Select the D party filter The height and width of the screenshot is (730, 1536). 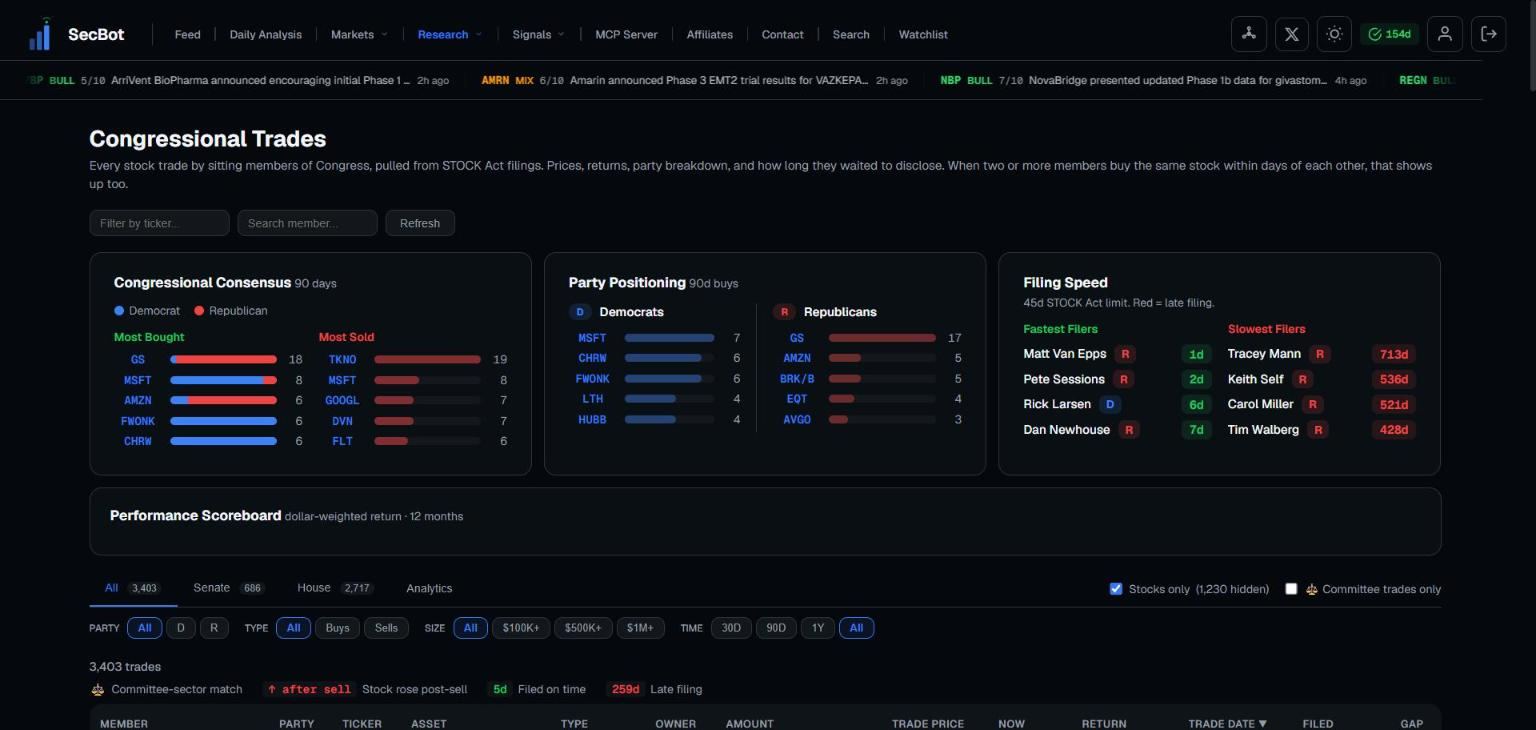[180, 628]
